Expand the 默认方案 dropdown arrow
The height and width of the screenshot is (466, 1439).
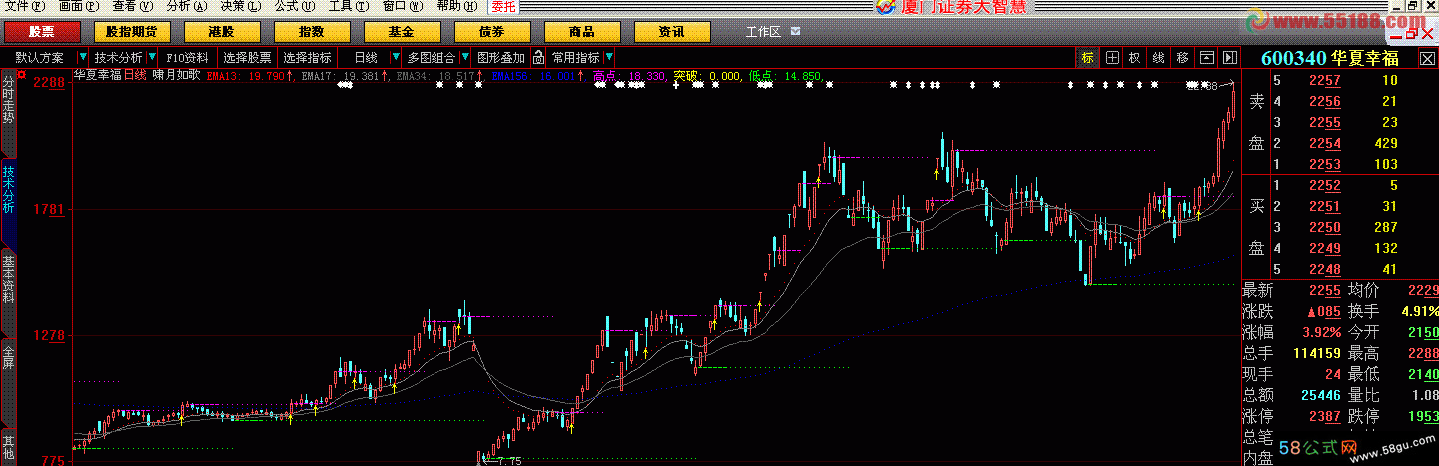(x=82, y=58)
